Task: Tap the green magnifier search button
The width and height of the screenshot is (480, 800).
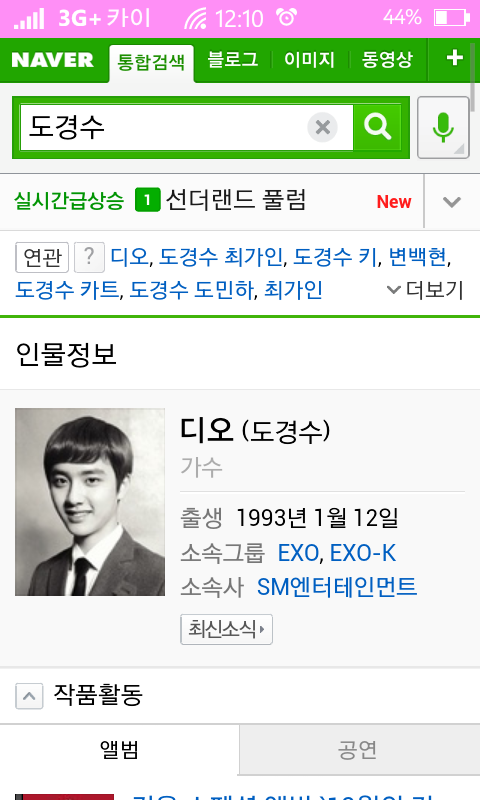Action: (x=377, y=127)
